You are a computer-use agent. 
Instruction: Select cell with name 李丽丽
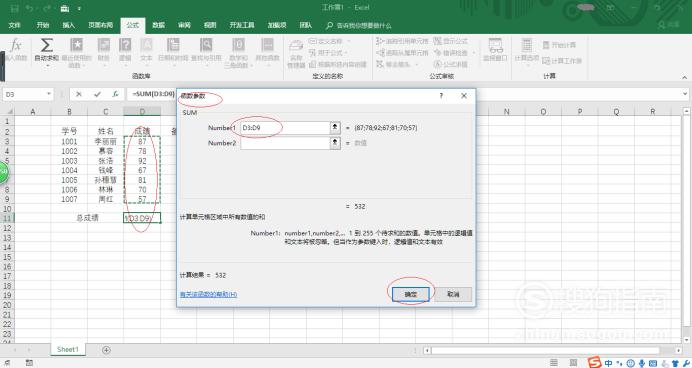pos(105,142)
